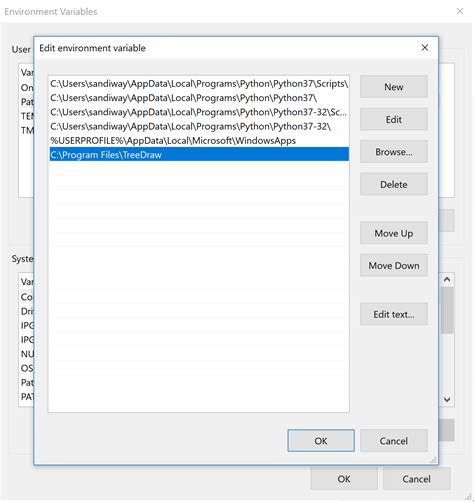This screenshot has height=502, width=474.
Task: Click Cancel in Environment Variables window
Action: (416, 479)
